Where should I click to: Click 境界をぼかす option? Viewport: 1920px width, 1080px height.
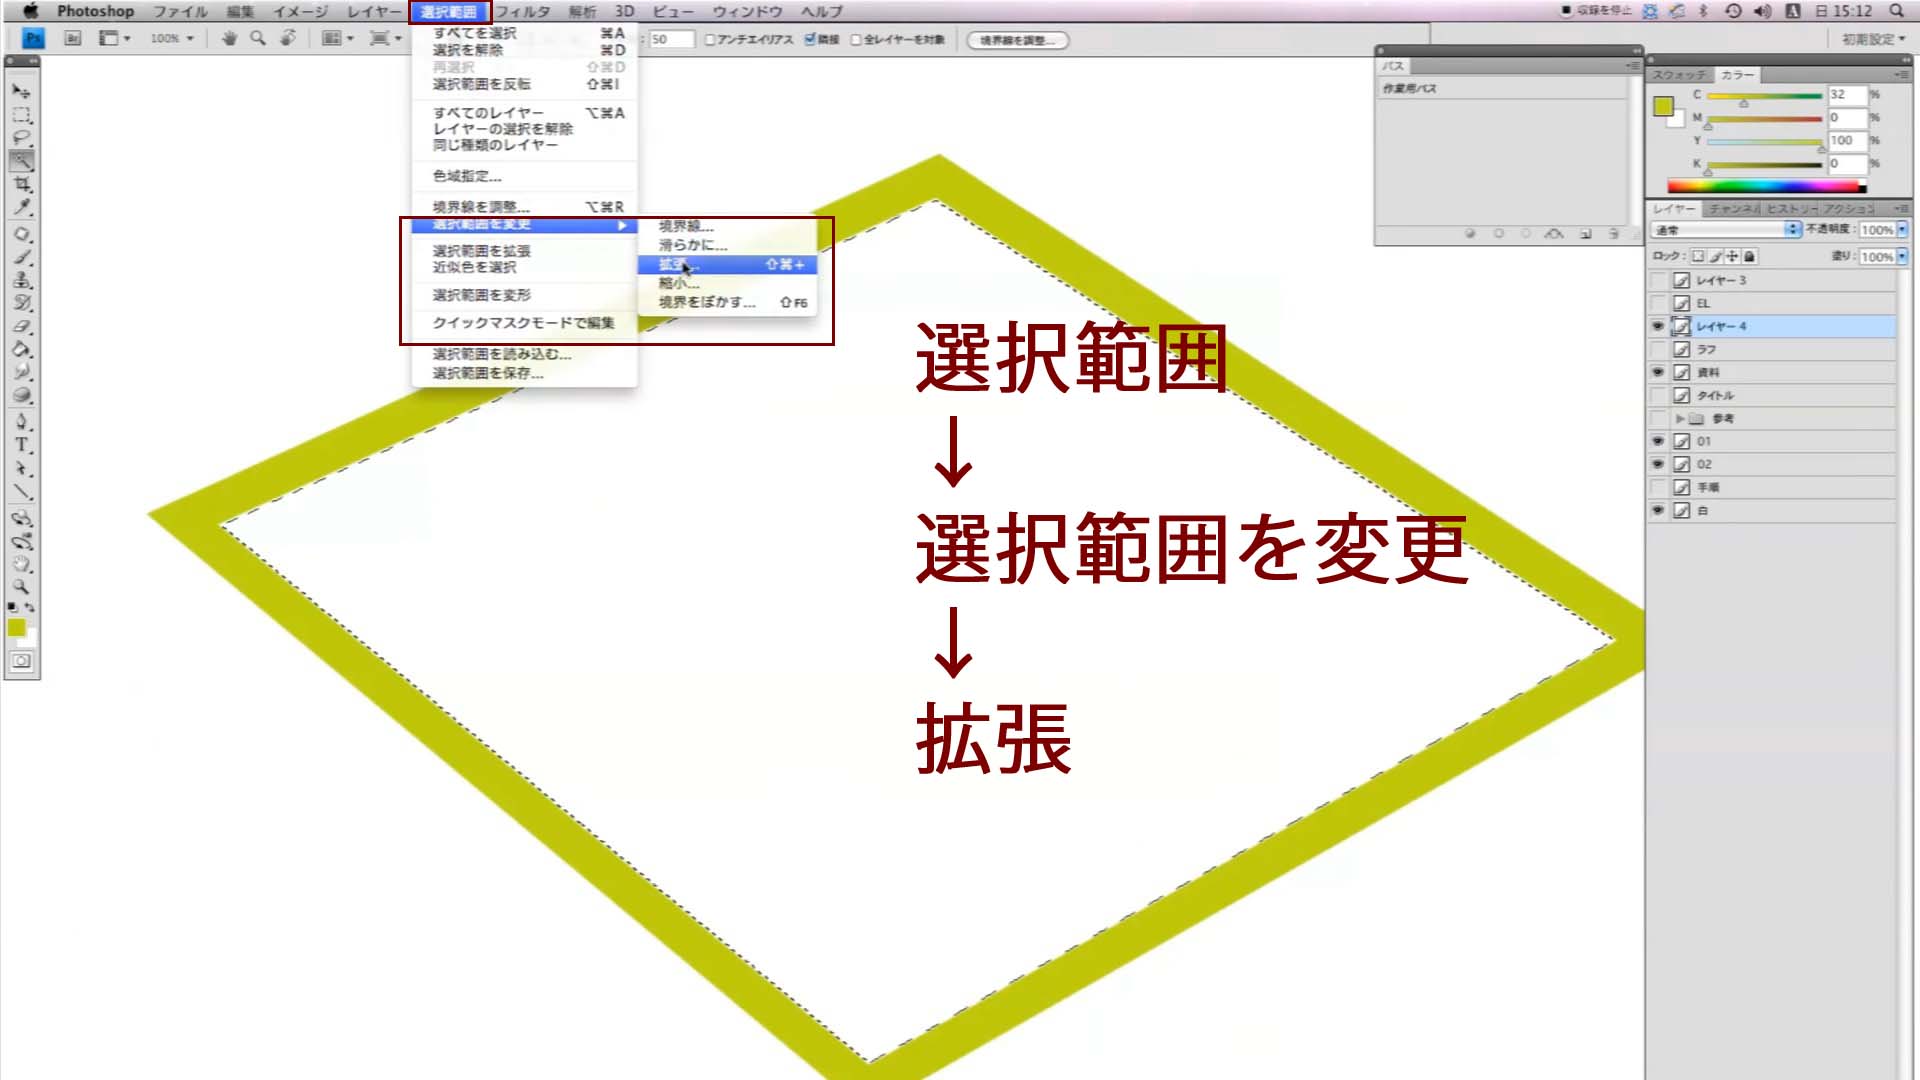click(705, 302)
